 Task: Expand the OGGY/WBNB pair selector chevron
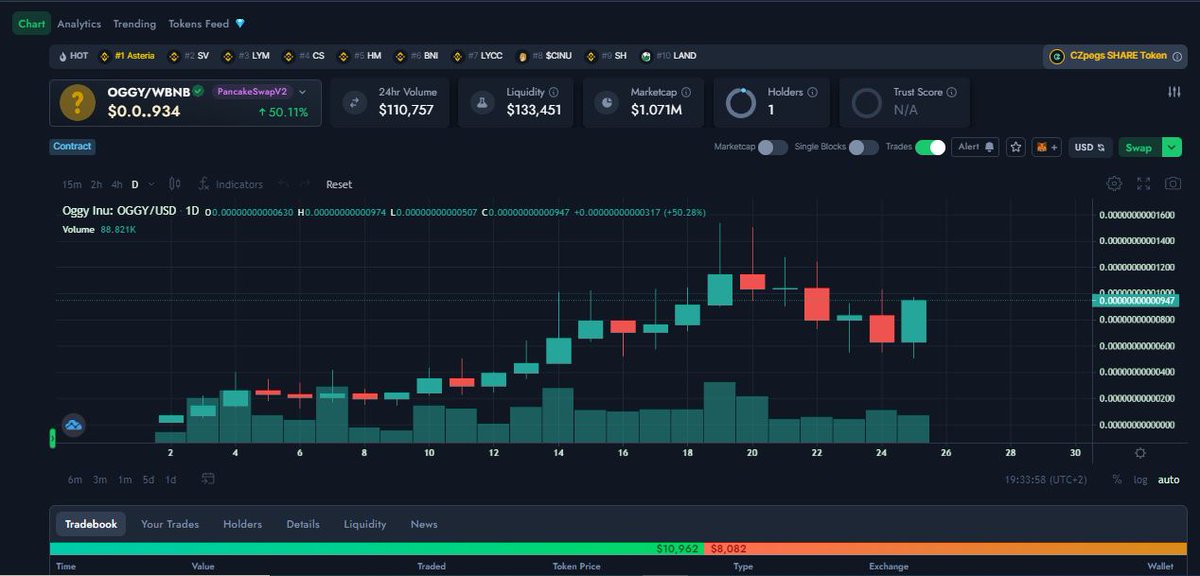(x=302, y=92)
